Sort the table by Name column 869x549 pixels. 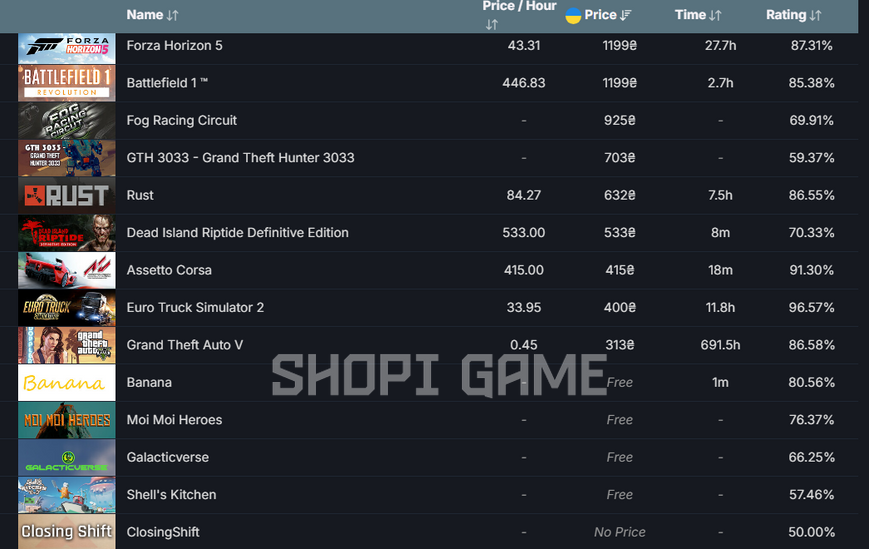(172, 16)
